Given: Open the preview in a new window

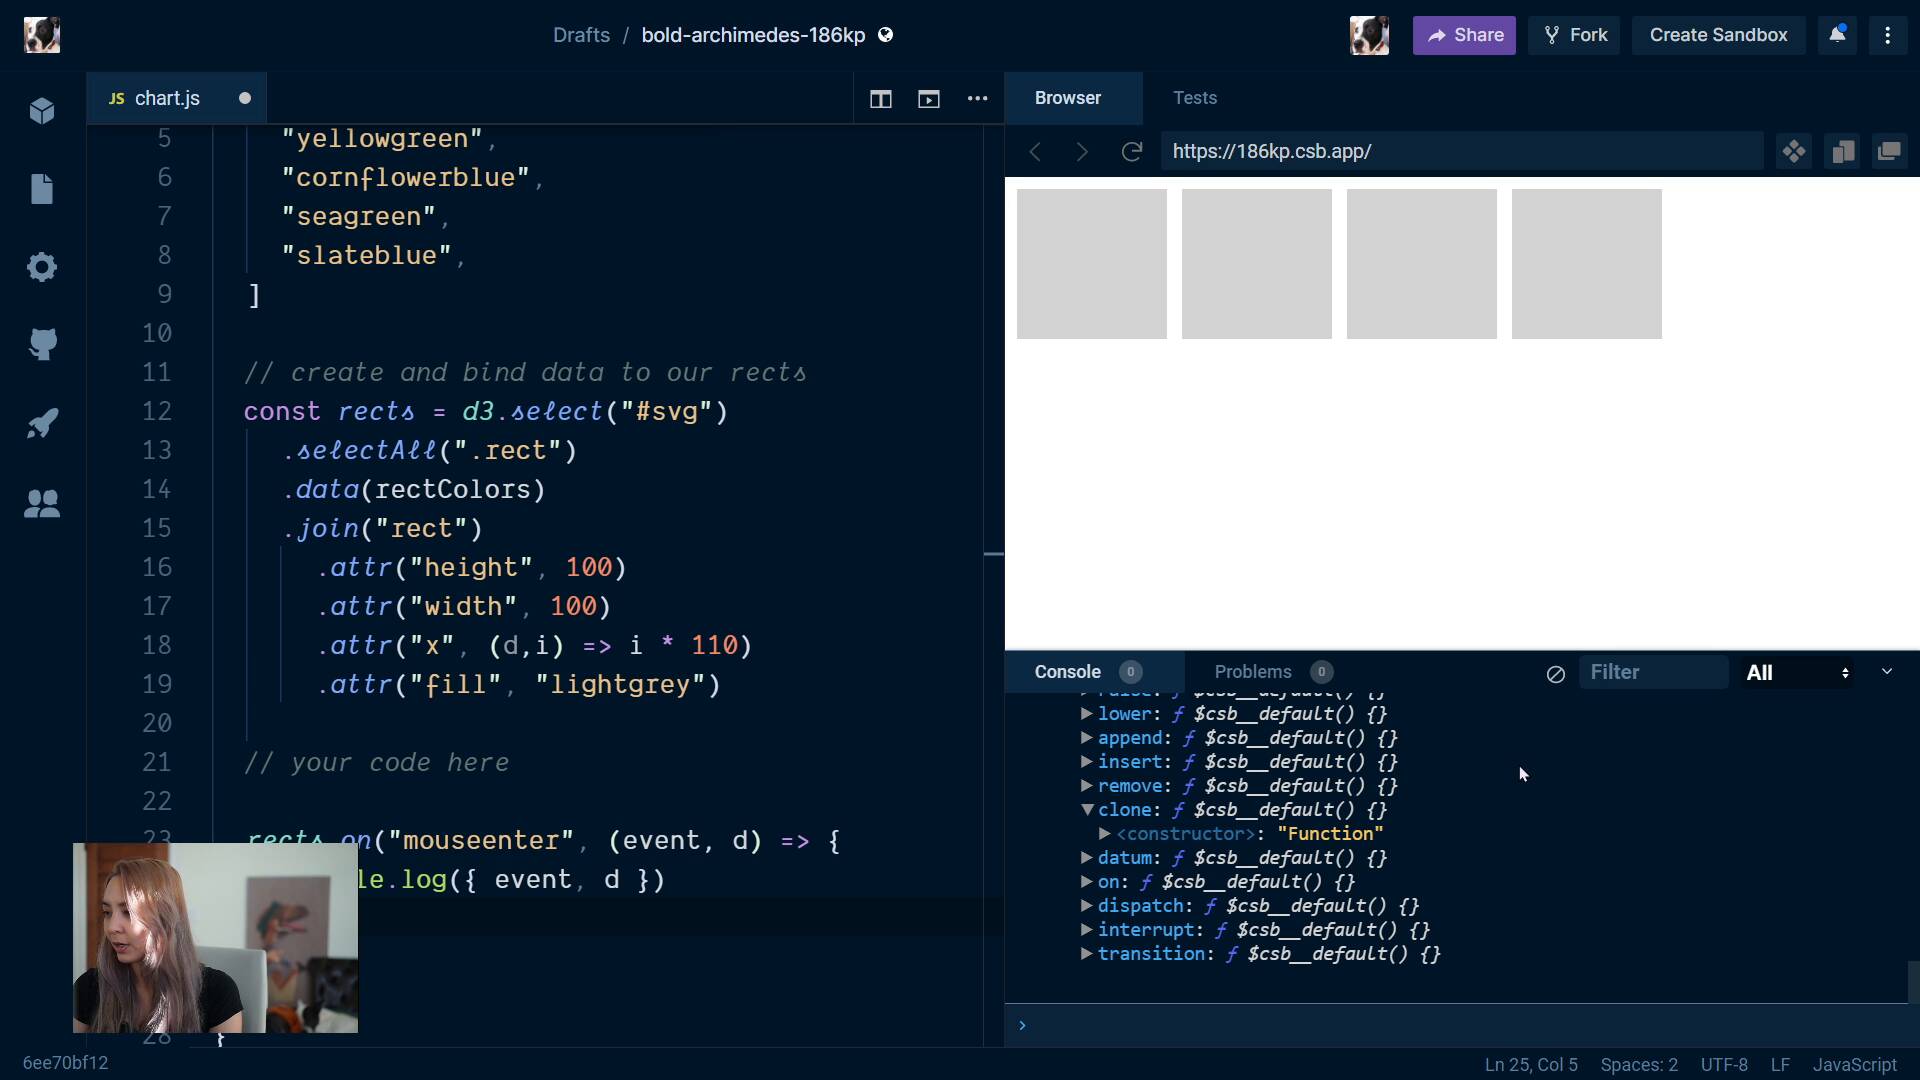Looking at the screenshot, I should click(x=1889, y=151).
